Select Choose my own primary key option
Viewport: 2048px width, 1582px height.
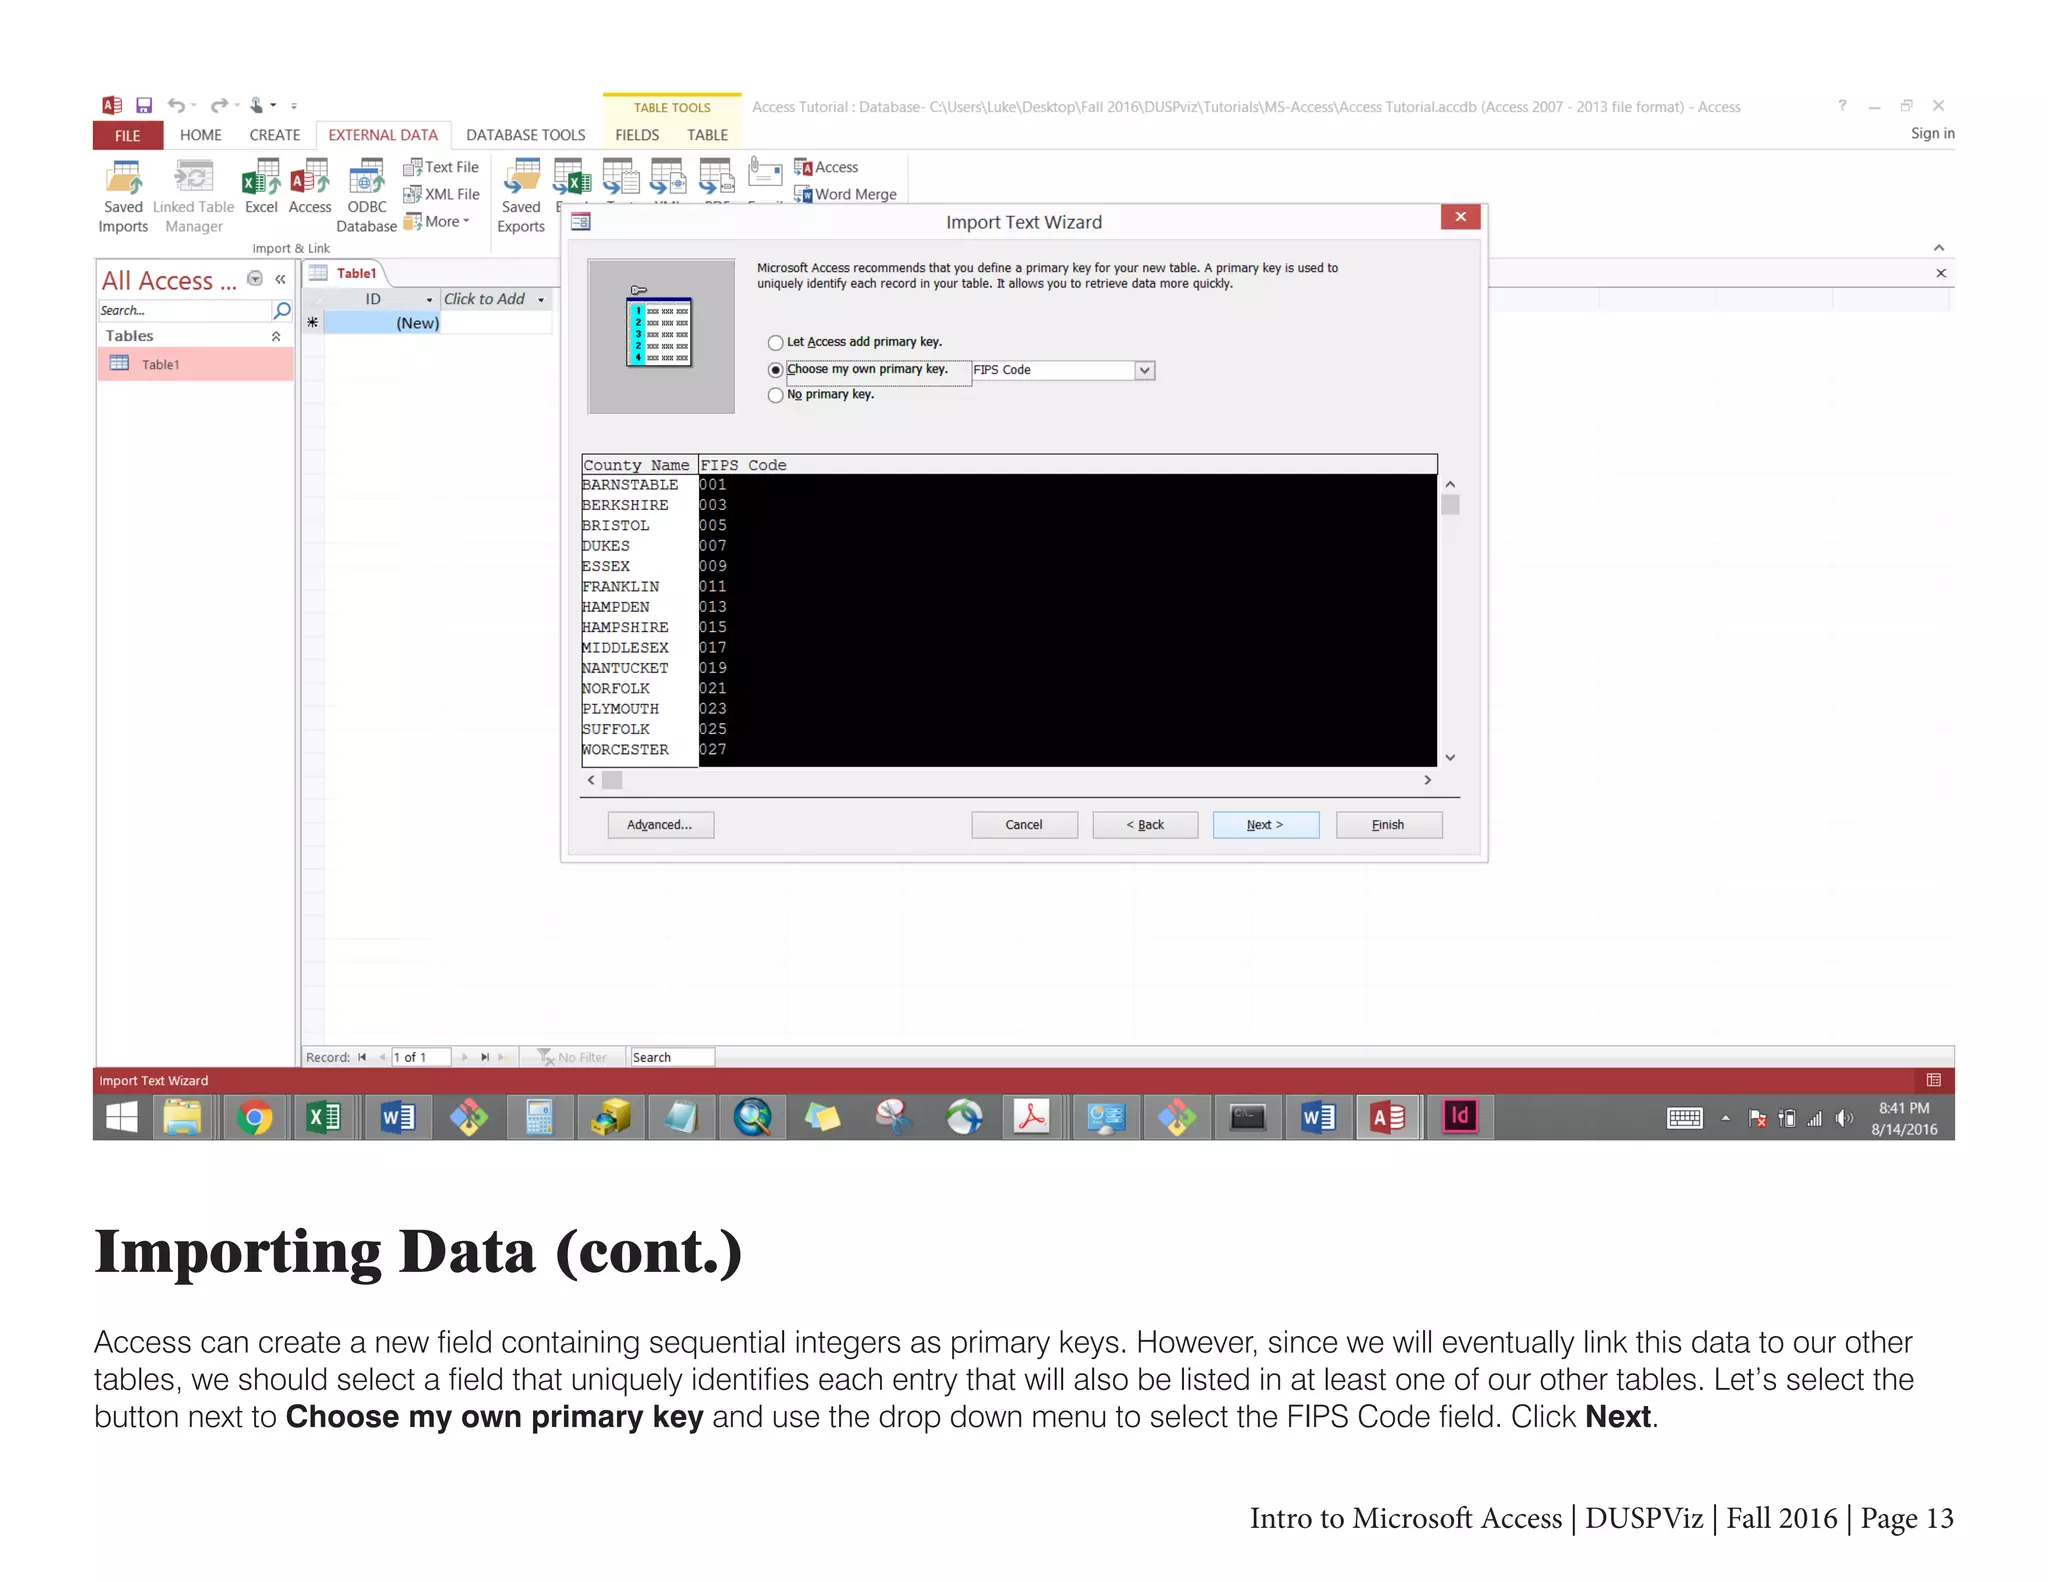[x=776, y=370]
